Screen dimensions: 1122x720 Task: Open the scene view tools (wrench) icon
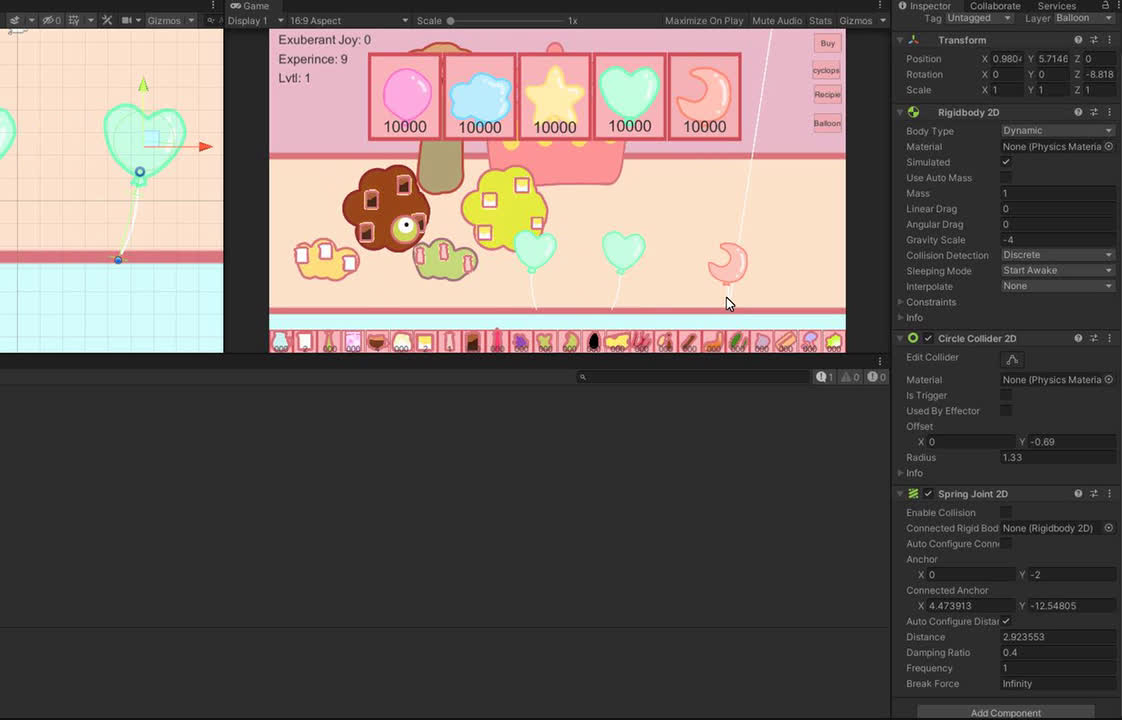click(107, 21)
